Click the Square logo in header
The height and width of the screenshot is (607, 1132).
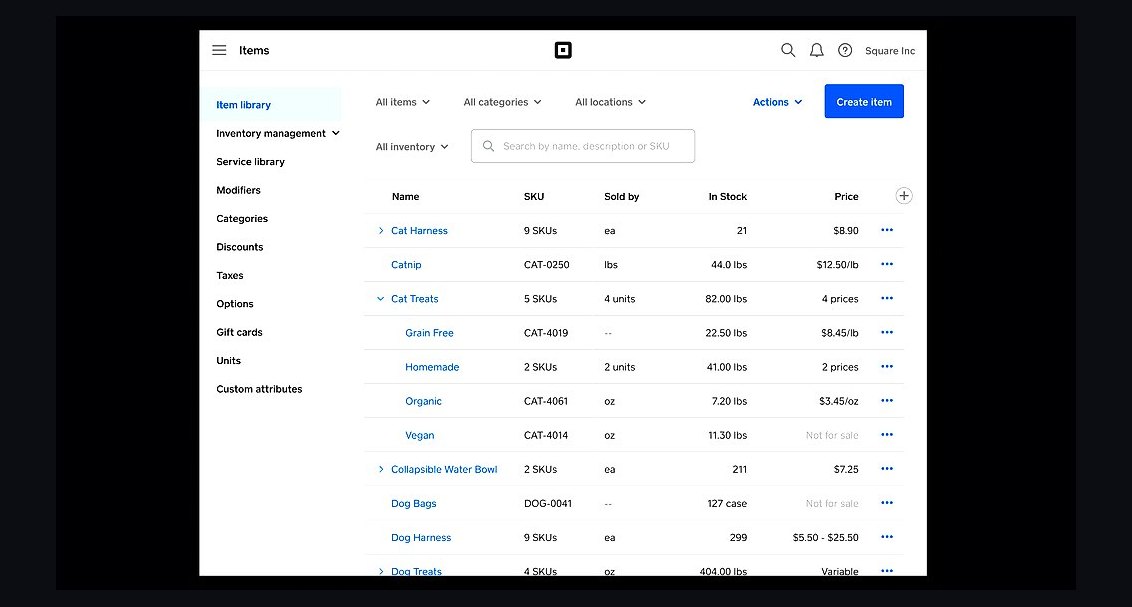563,51
